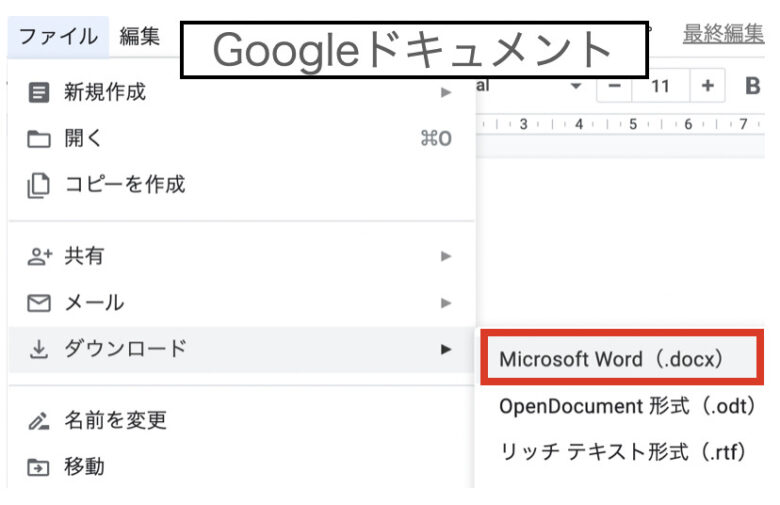Viewport: 780px width, 505px height.
Task: Download as リッチ テキスト形式 (.rtf)
Action: 623,452
